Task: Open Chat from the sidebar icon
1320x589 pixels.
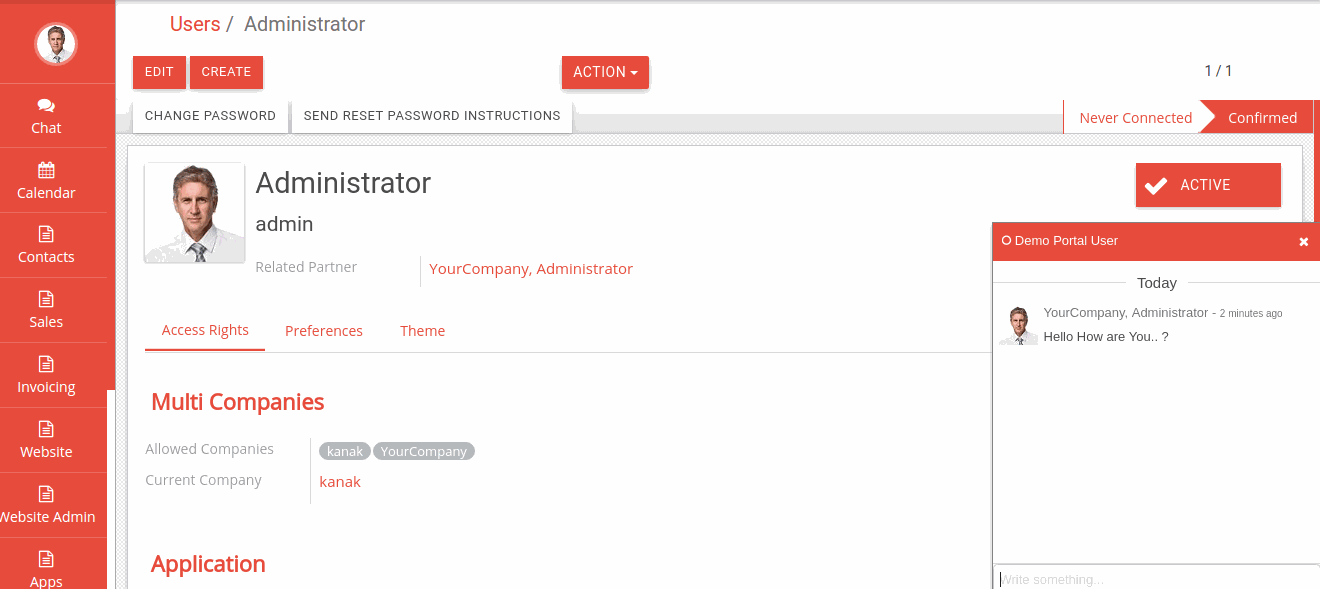Action: 46,105
